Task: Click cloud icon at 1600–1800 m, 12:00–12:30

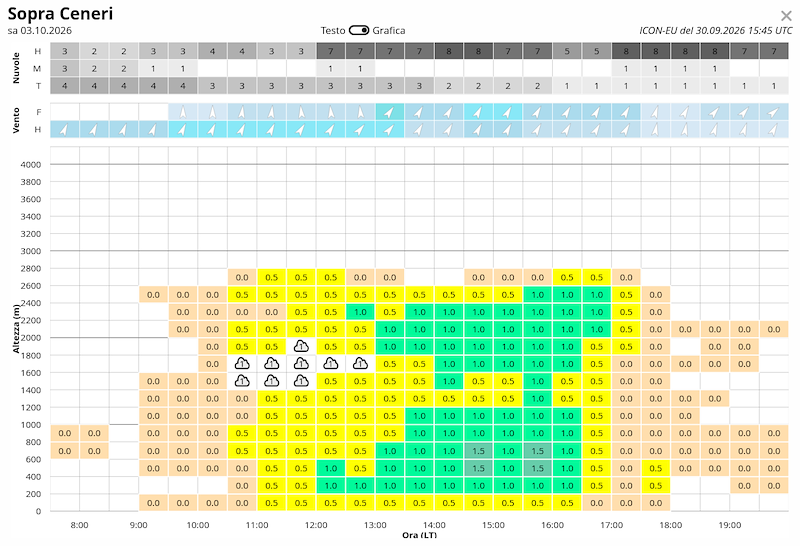Action: coord(331,364)
